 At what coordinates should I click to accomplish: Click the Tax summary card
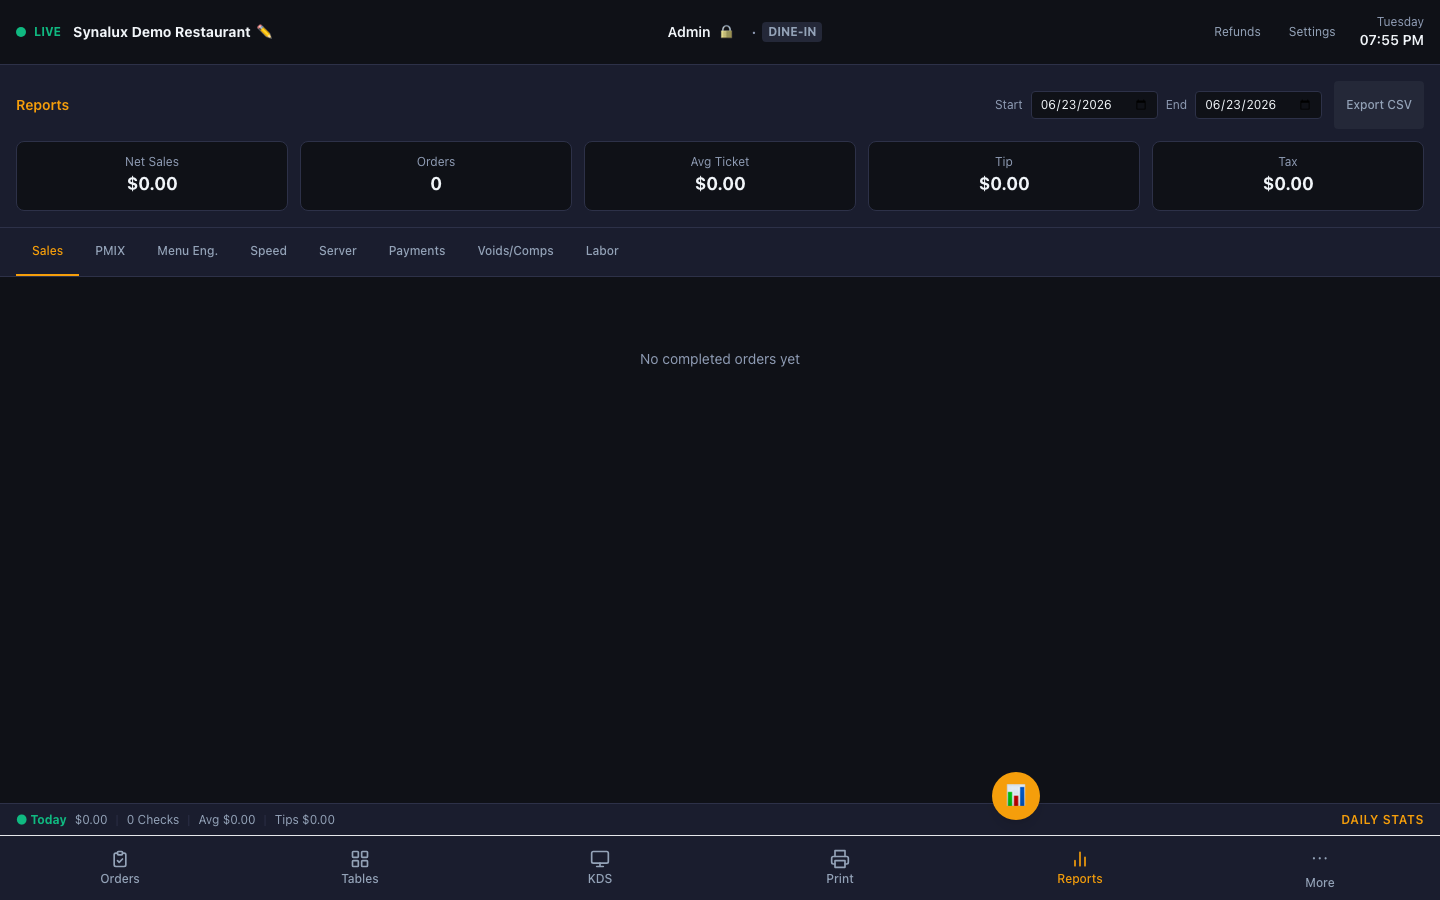point(1288,176)
